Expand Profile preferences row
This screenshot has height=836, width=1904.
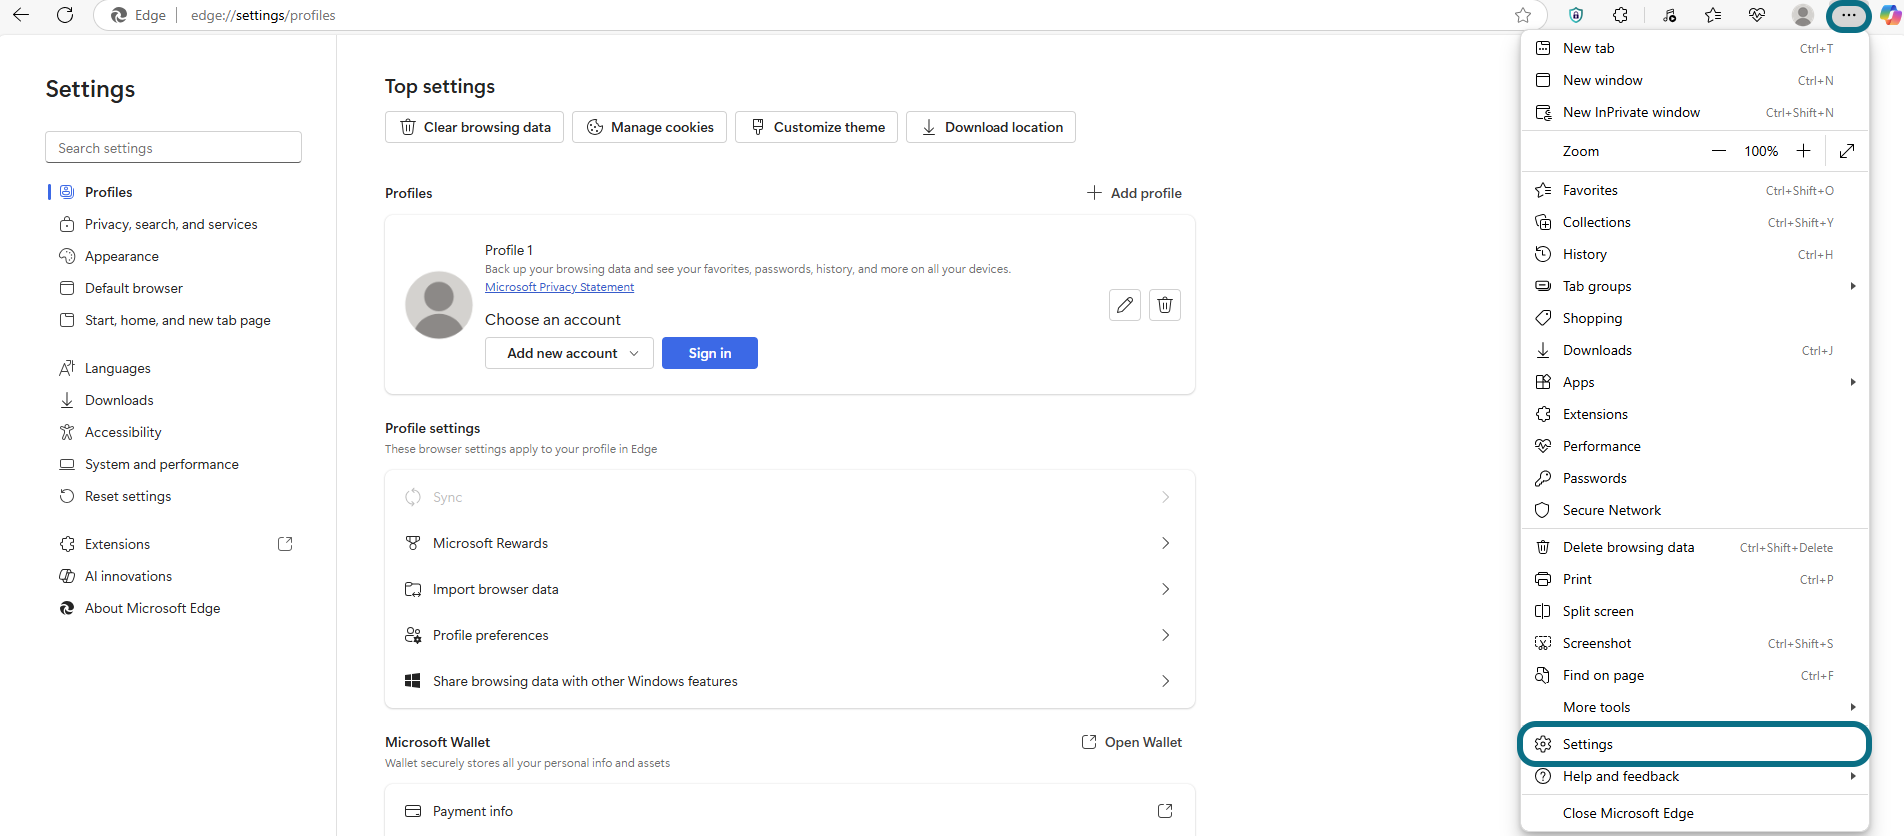[790, 635]
